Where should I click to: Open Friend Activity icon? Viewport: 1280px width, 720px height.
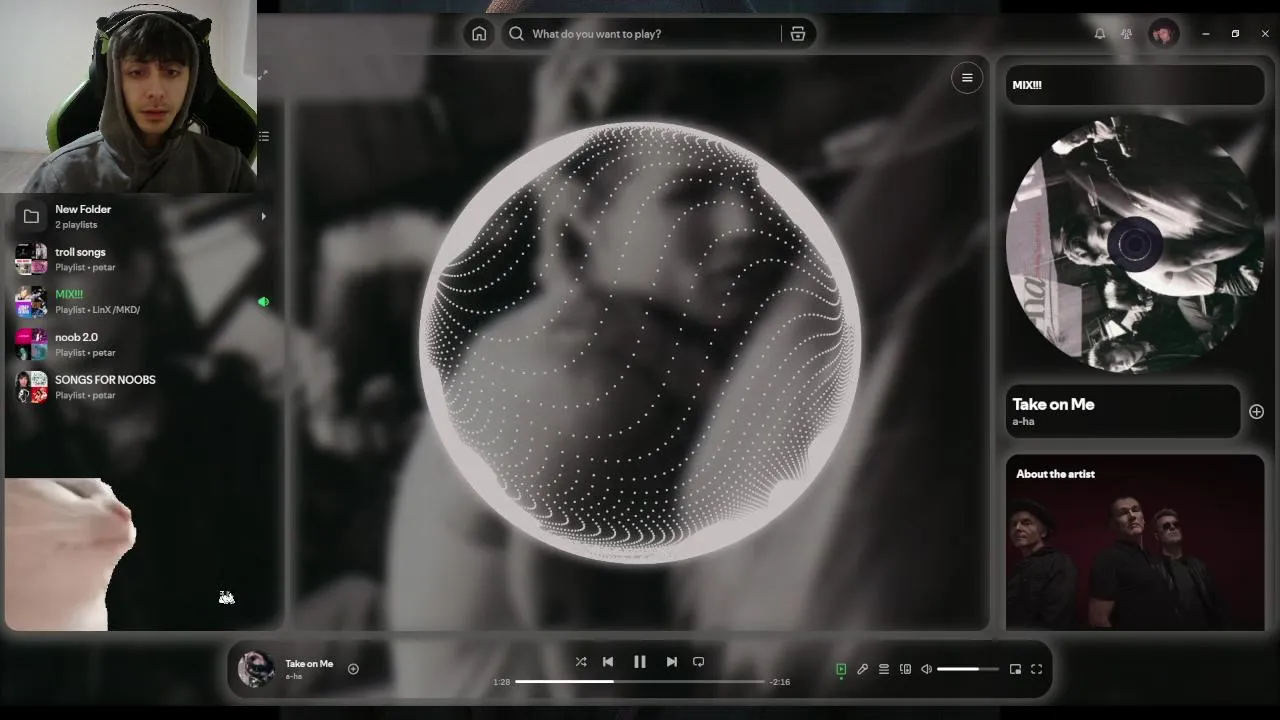[1127, 34]
